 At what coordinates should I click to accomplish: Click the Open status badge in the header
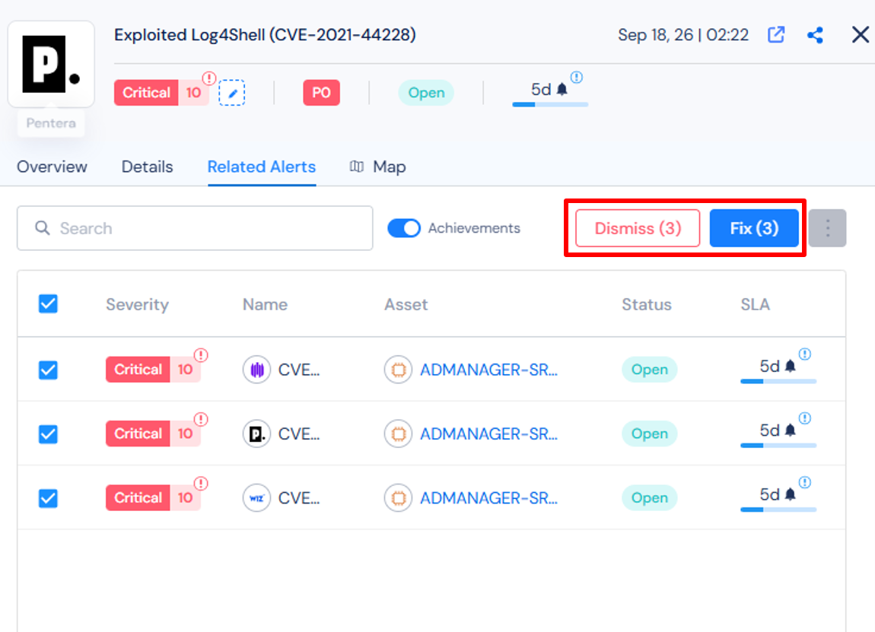[x=426, y=93]
